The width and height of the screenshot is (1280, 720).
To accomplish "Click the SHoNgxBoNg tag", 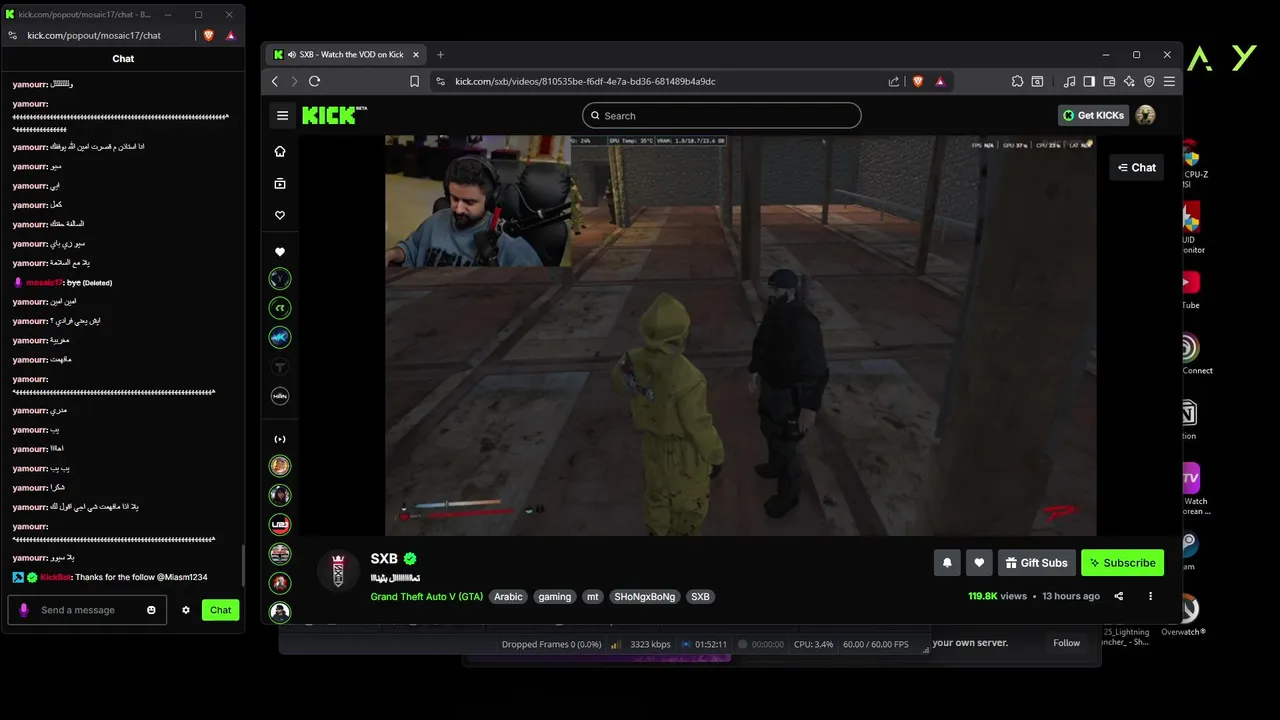I will (x=645, y=597).
